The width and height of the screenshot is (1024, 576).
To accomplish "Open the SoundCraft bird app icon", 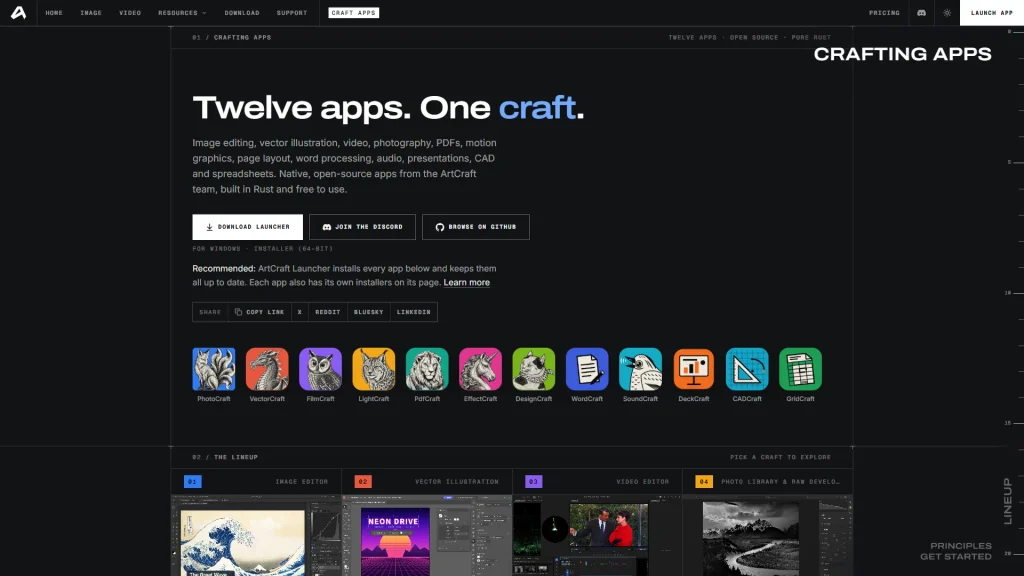I will pyautogui.click(x=640, y=369).
